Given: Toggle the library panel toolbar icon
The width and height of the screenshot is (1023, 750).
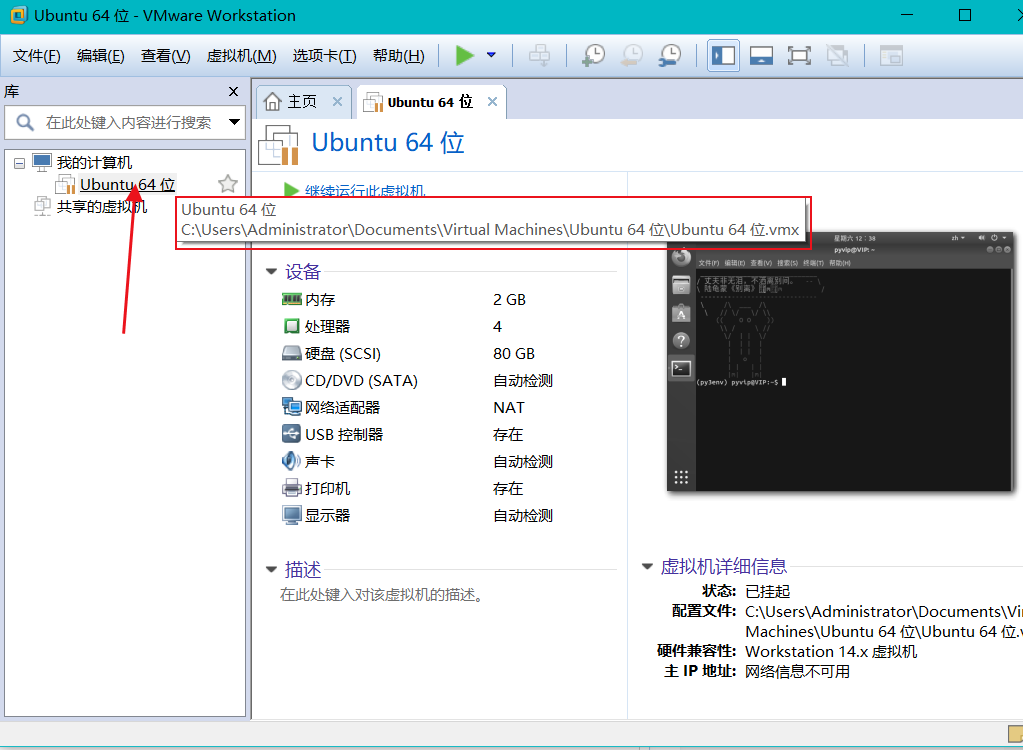Looking at the screenshot, I should 722,55.
